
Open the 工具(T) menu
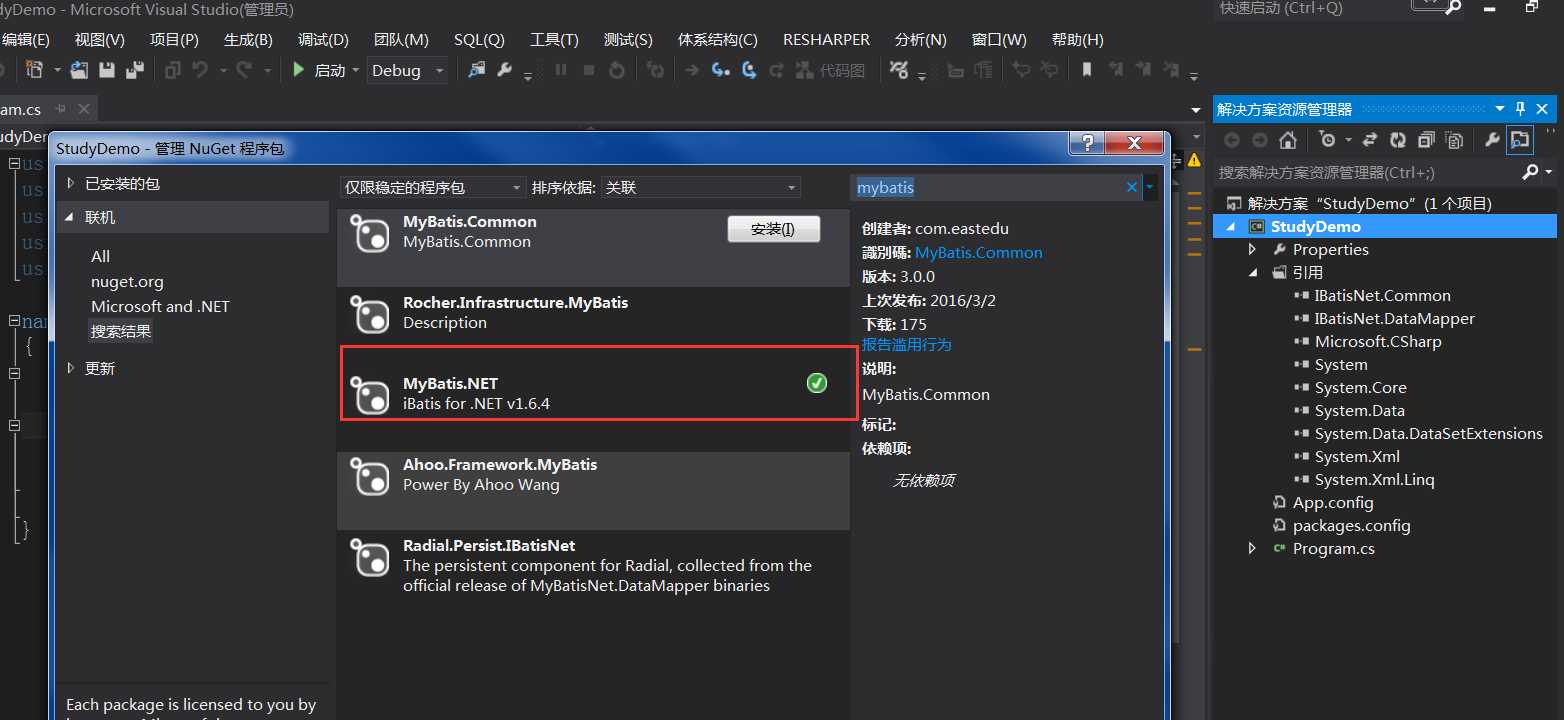554,40
